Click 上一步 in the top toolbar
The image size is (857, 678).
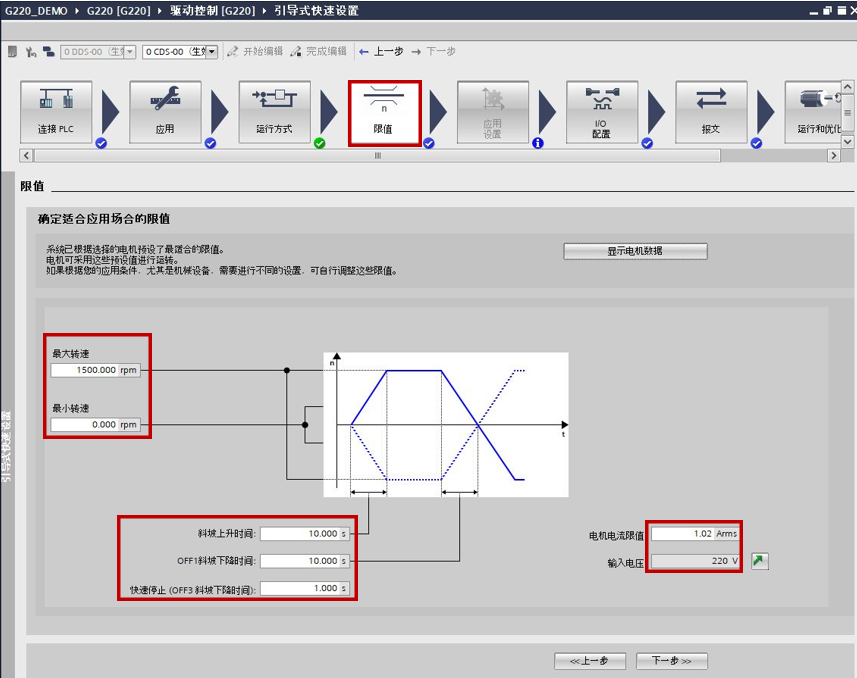381,51
